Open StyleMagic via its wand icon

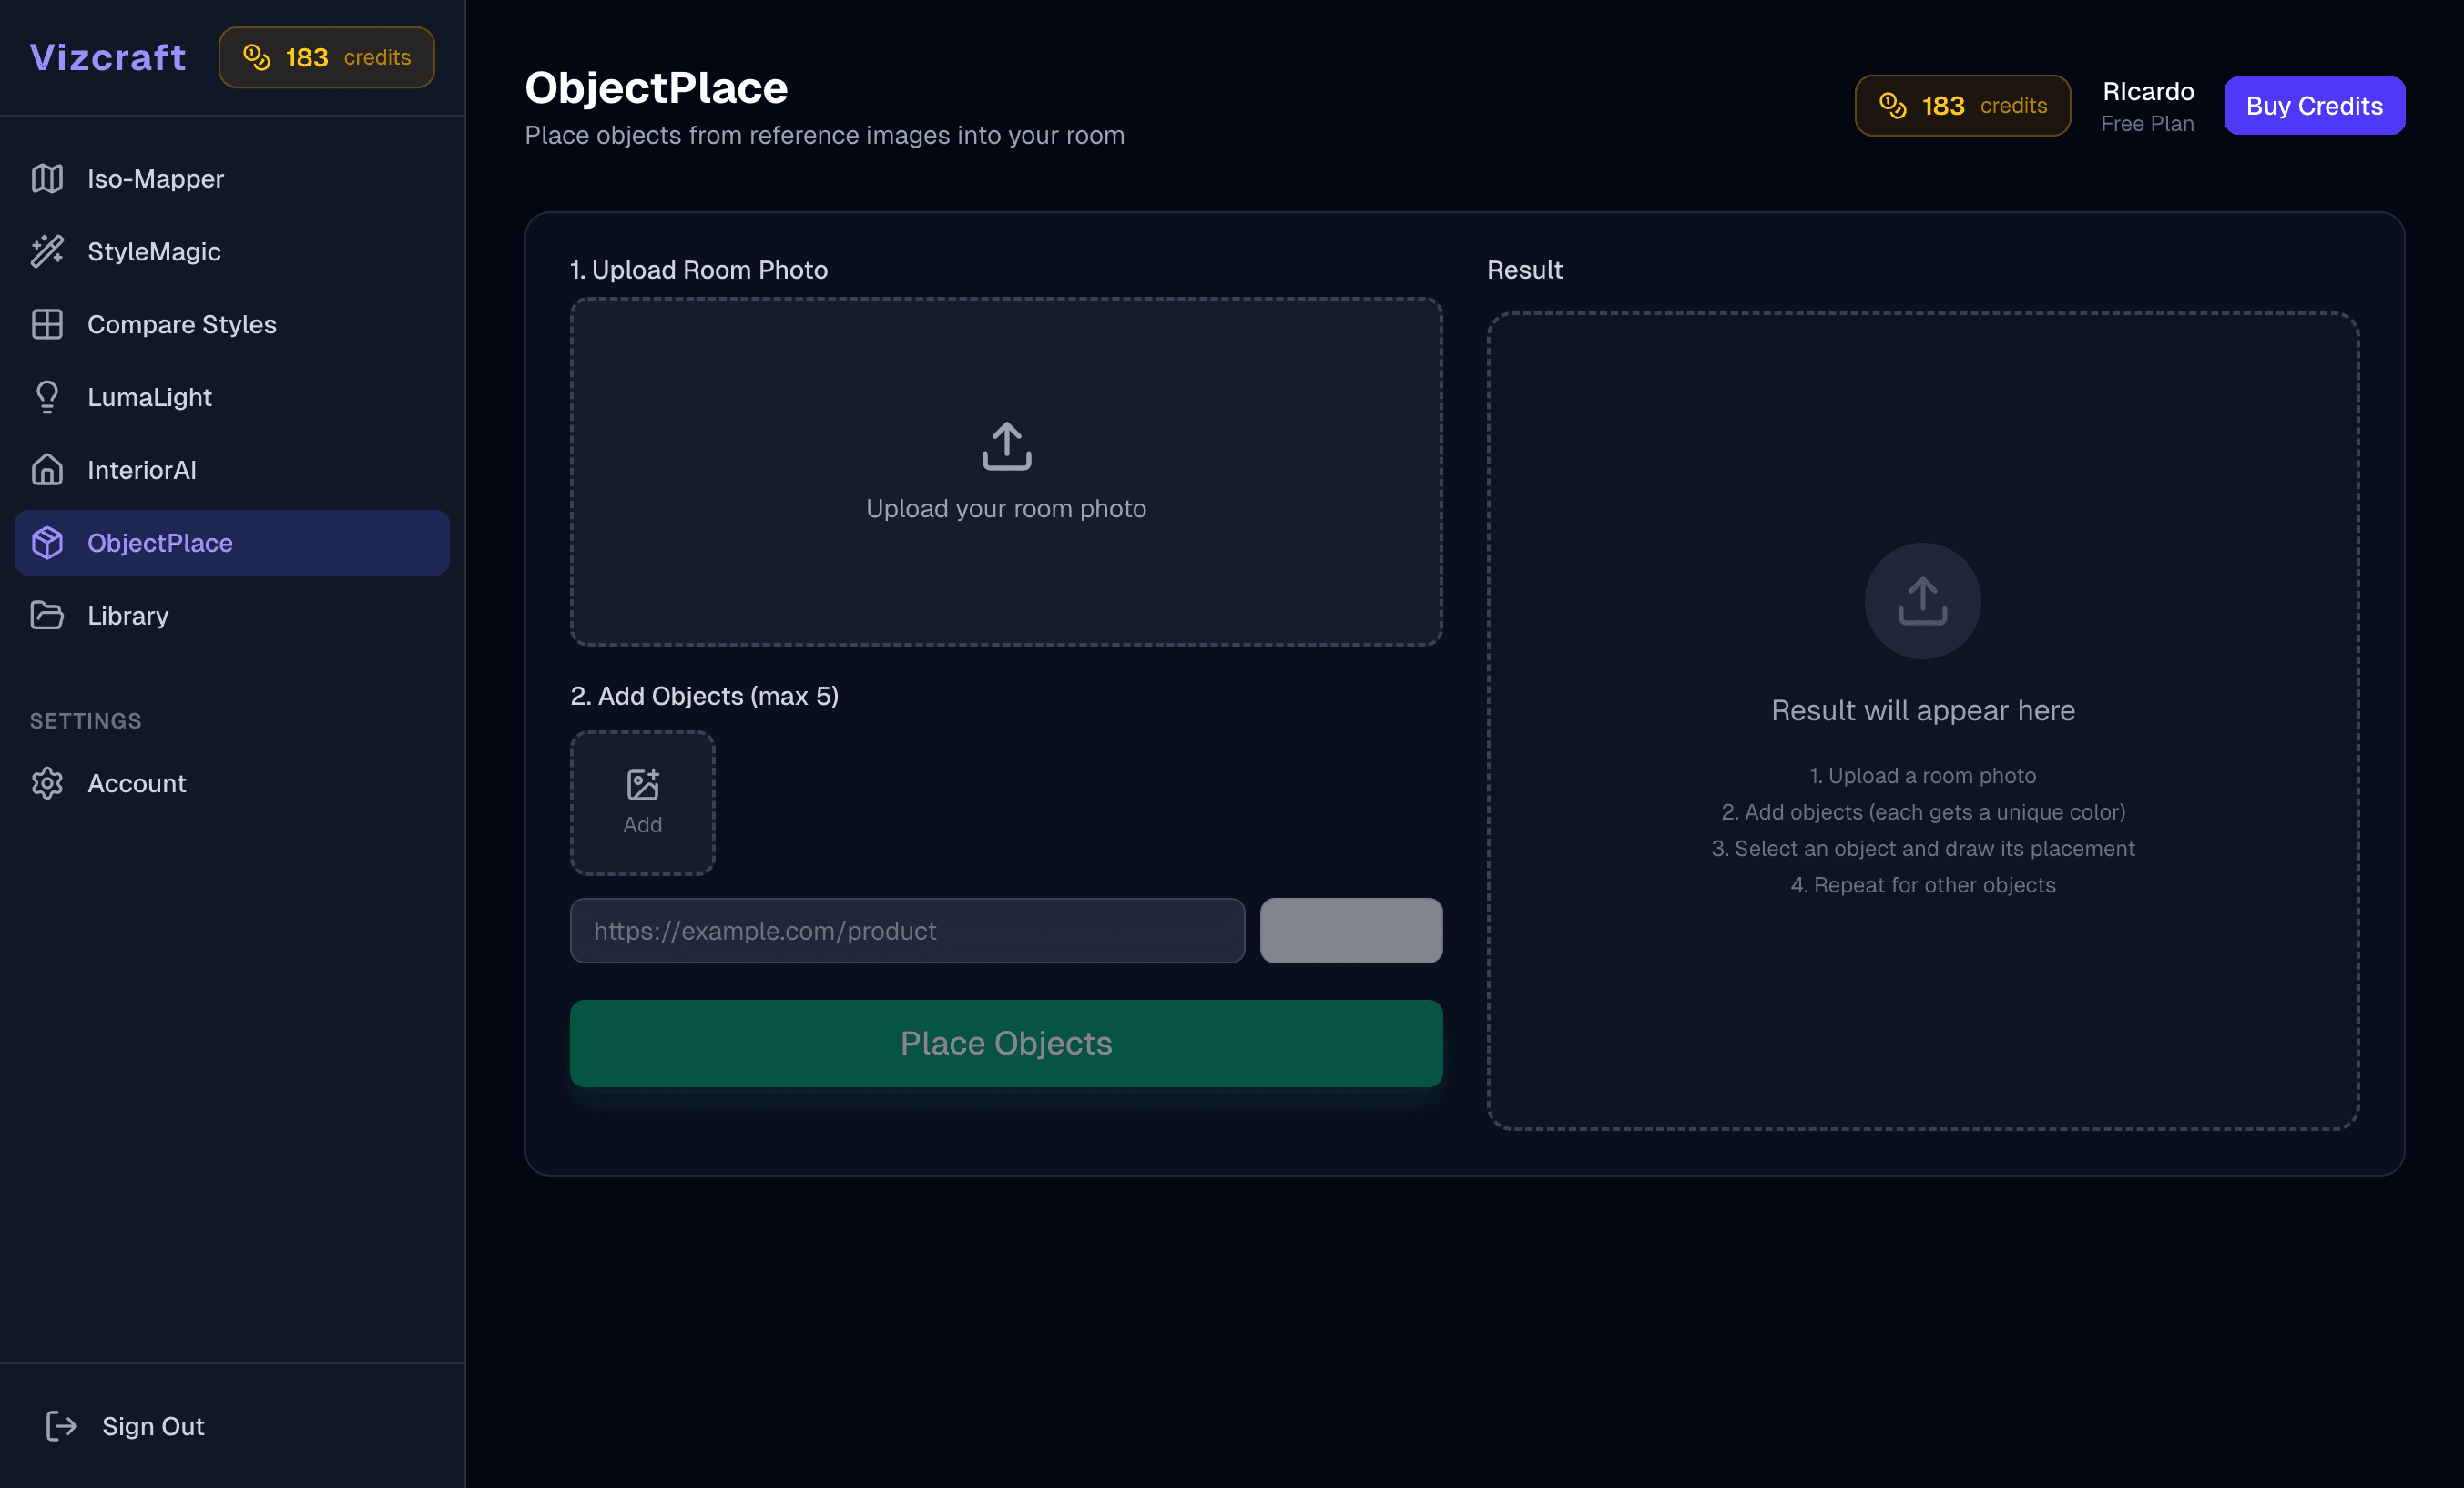pos(47,251)
